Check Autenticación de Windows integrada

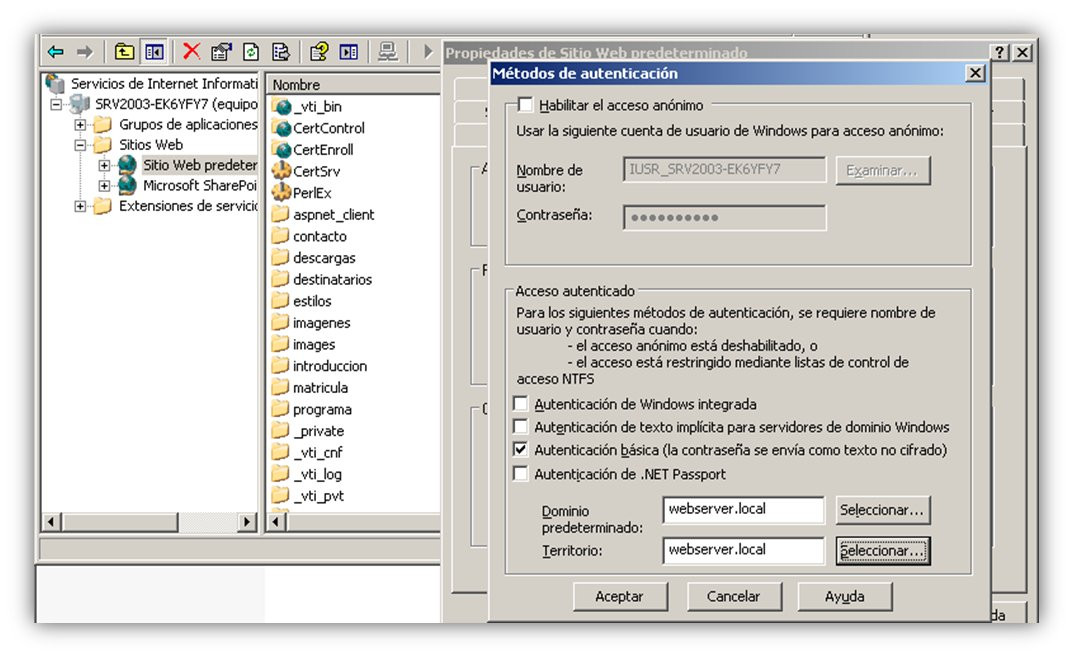(x=521, y=404)
